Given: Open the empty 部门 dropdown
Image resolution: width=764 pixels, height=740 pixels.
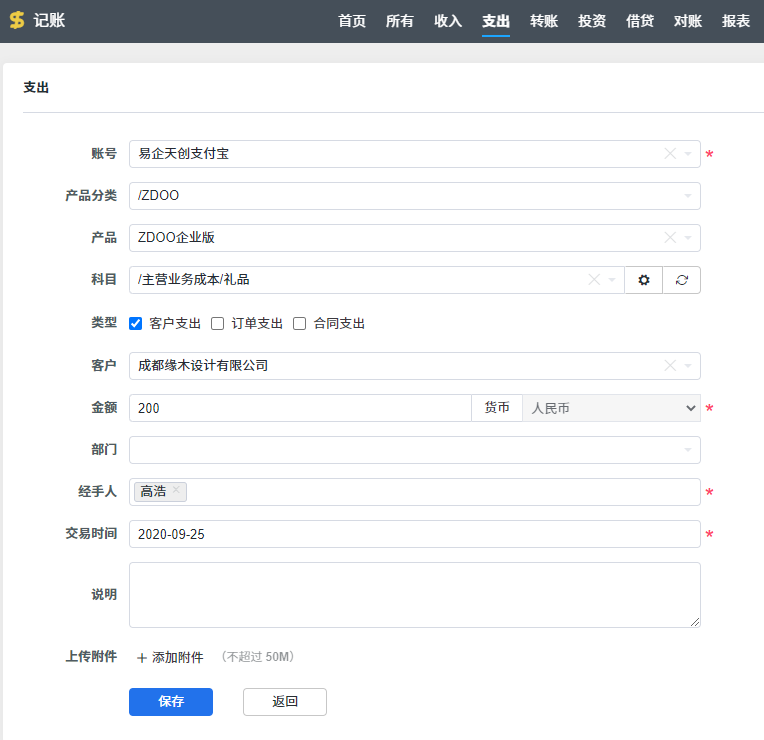Looking at the screenshot, I should [414, 450].
